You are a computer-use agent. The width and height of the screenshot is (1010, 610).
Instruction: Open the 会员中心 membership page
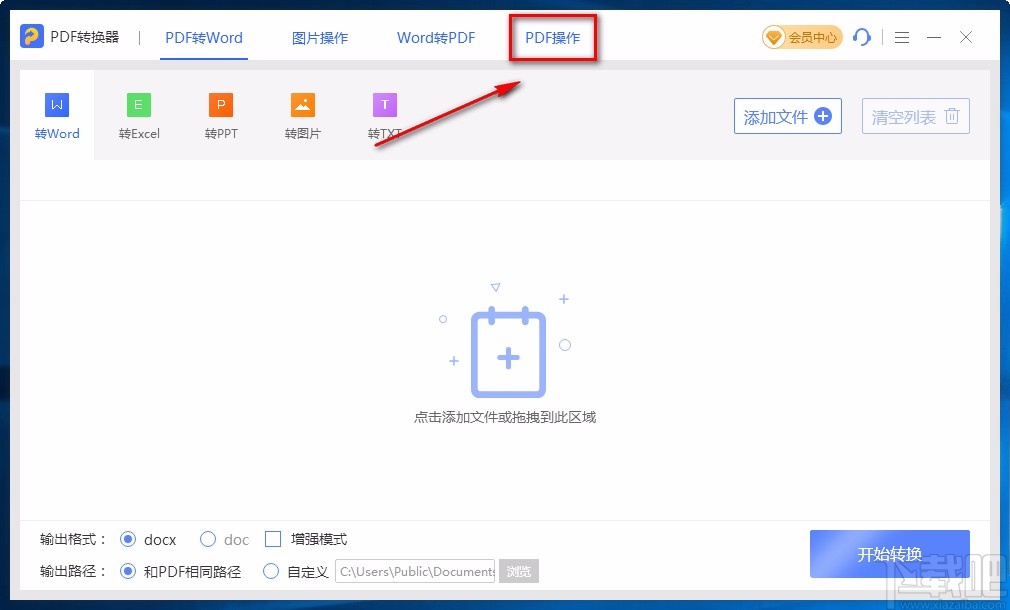click(x=801, y=37)
